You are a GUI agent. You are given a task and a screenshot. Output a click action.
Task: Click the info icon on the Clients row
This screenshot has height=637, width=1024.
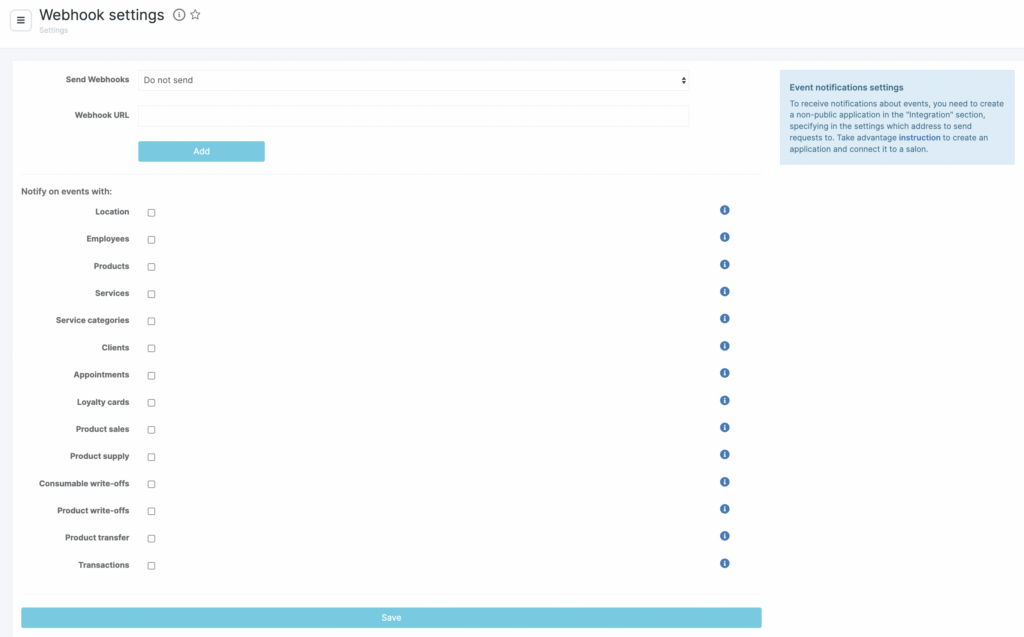(724, 346)
